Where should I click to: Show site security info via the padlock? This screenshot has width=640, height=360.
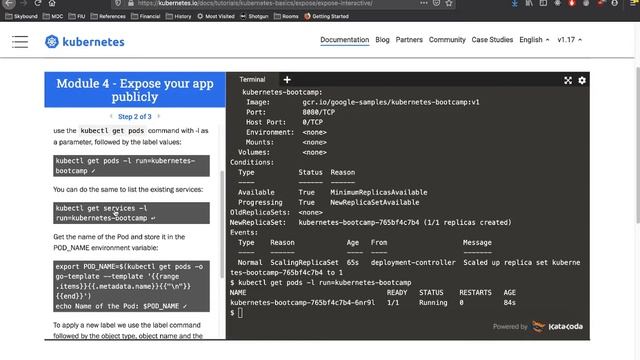click(131, 3)
